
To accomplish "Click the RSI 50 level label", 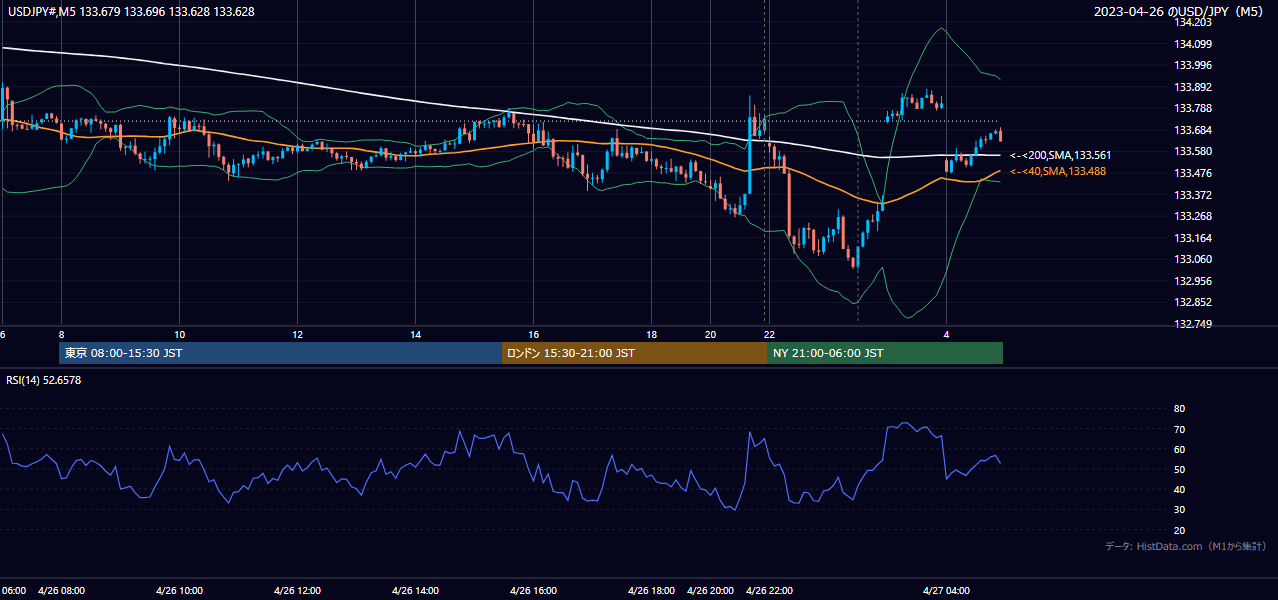I will 1179,469.
